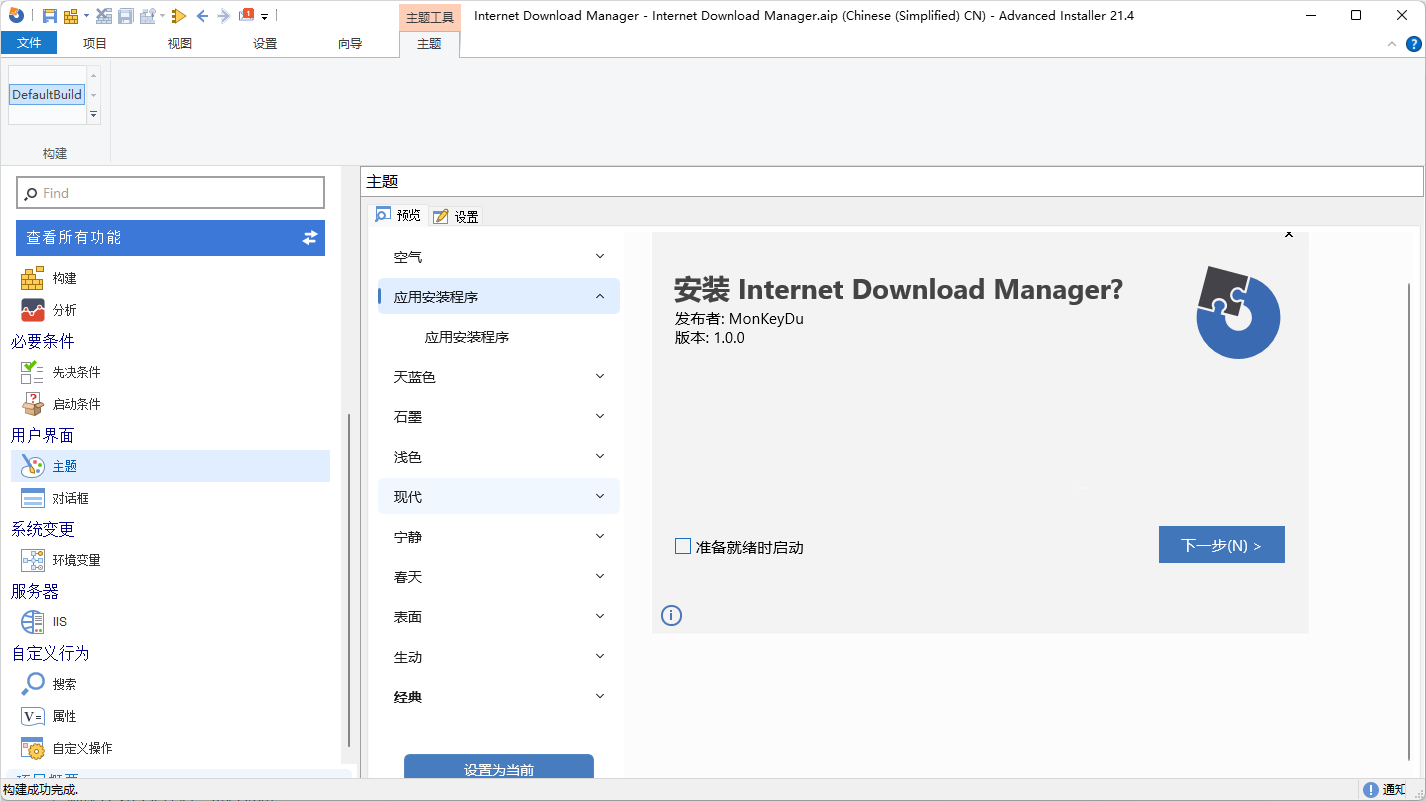Viewport: 1426px width, 801px height.
Task: Click the Advanced Installer app logo icon
Action: (x=16, y=15)
